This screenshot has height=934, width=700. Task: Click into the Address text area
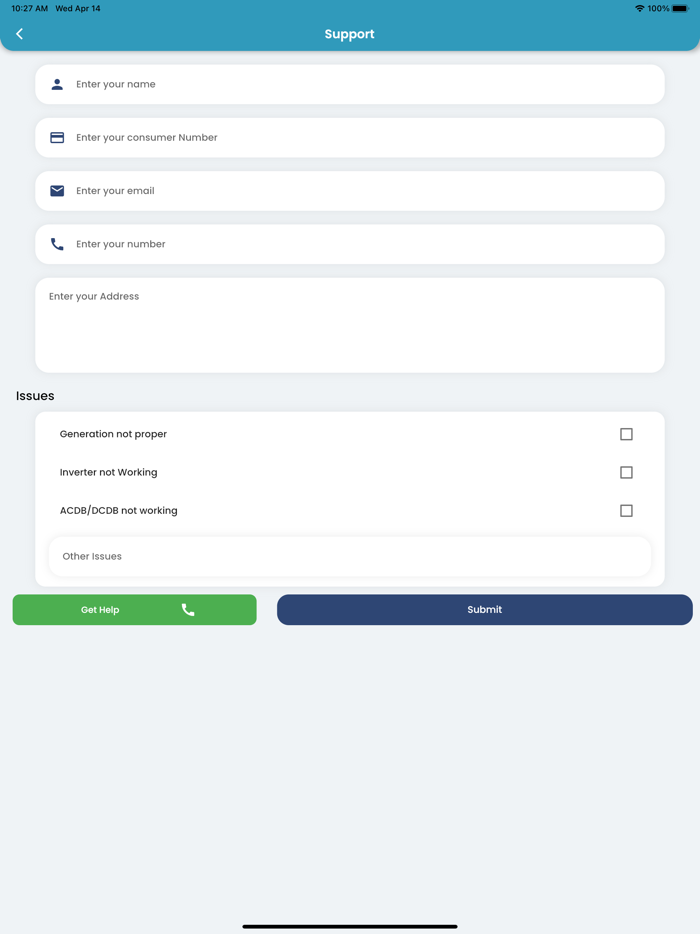[350, 325]
